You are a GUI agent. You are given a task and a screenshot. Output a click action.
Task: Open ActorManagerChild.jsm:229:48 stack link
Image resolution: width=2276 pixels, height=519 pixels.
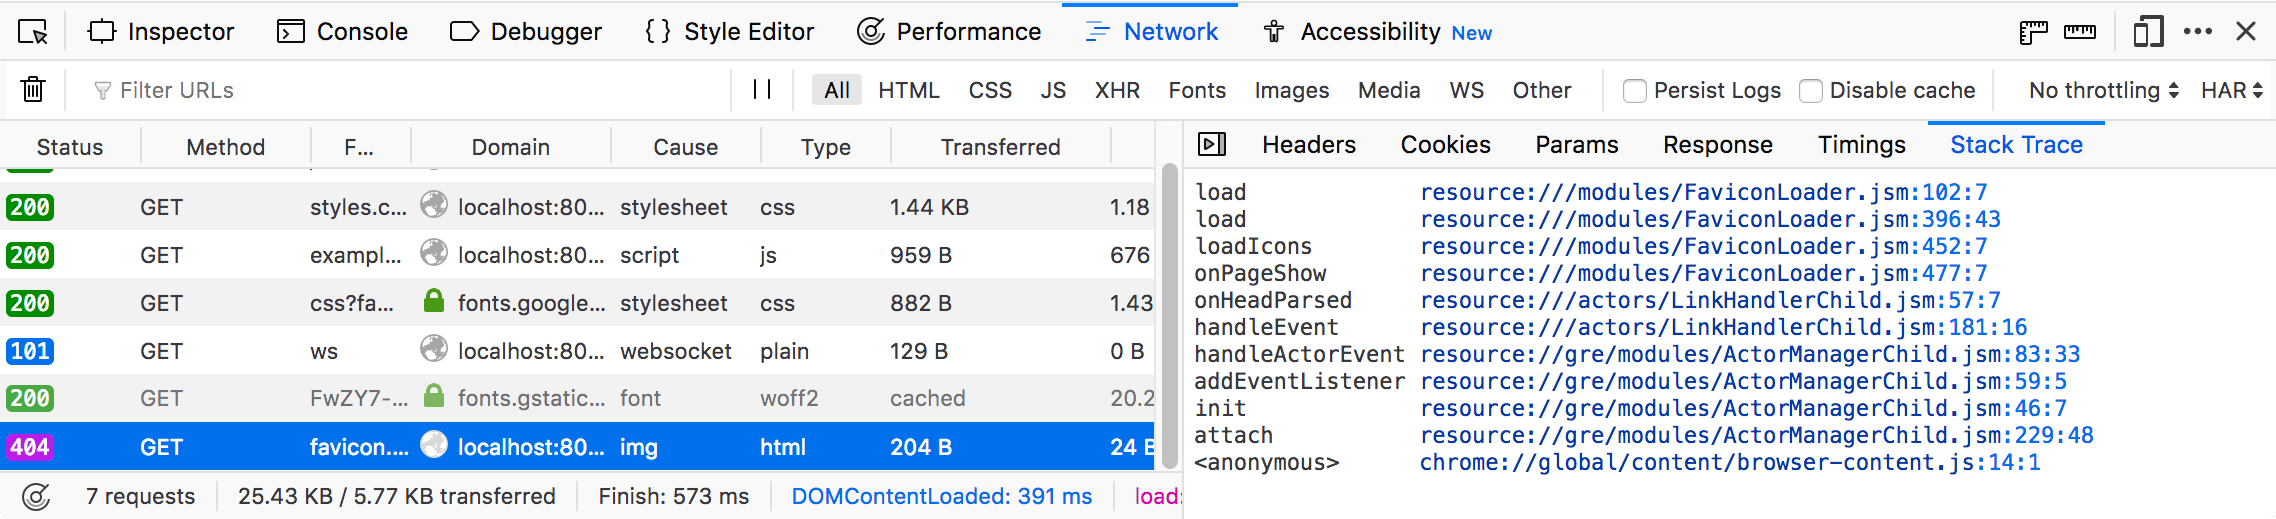click(1757, 435)
